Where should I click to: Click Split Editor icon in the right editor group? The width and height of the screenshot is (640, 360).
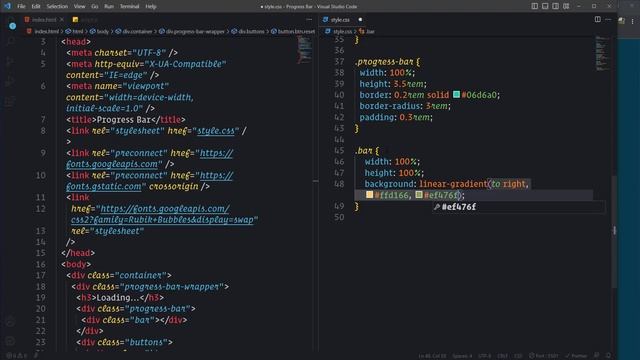coord(598,19)
